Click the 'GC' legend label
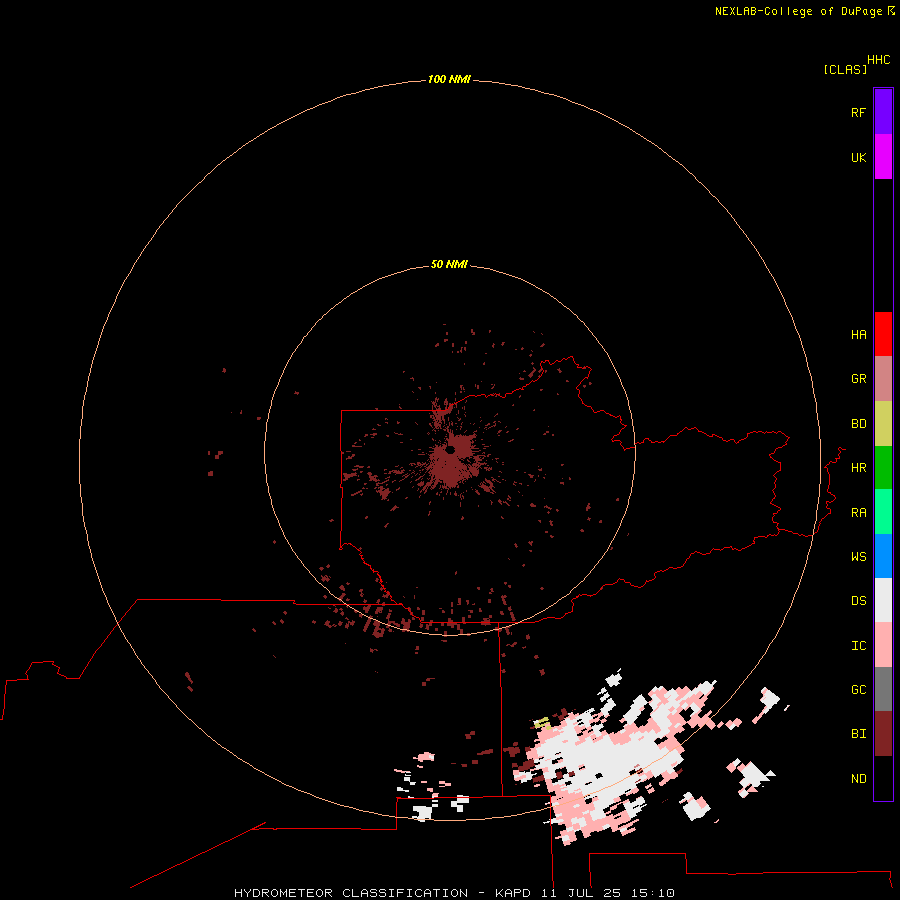Viewport: 900px width, 900px height. (858, 689)
